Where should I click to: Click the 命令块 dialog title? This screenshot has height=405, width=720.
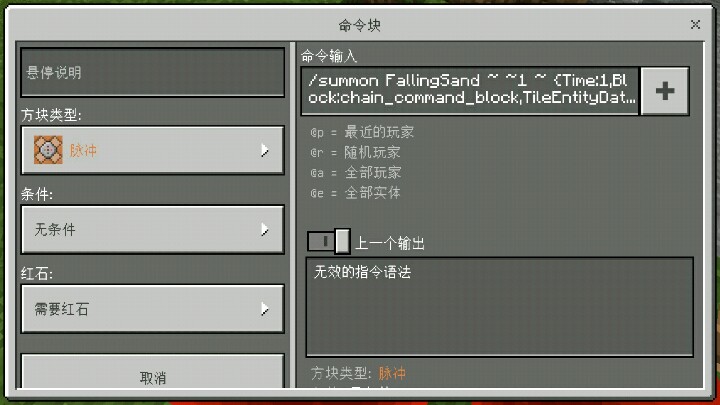pyautogui.click(x=360, y=25)
